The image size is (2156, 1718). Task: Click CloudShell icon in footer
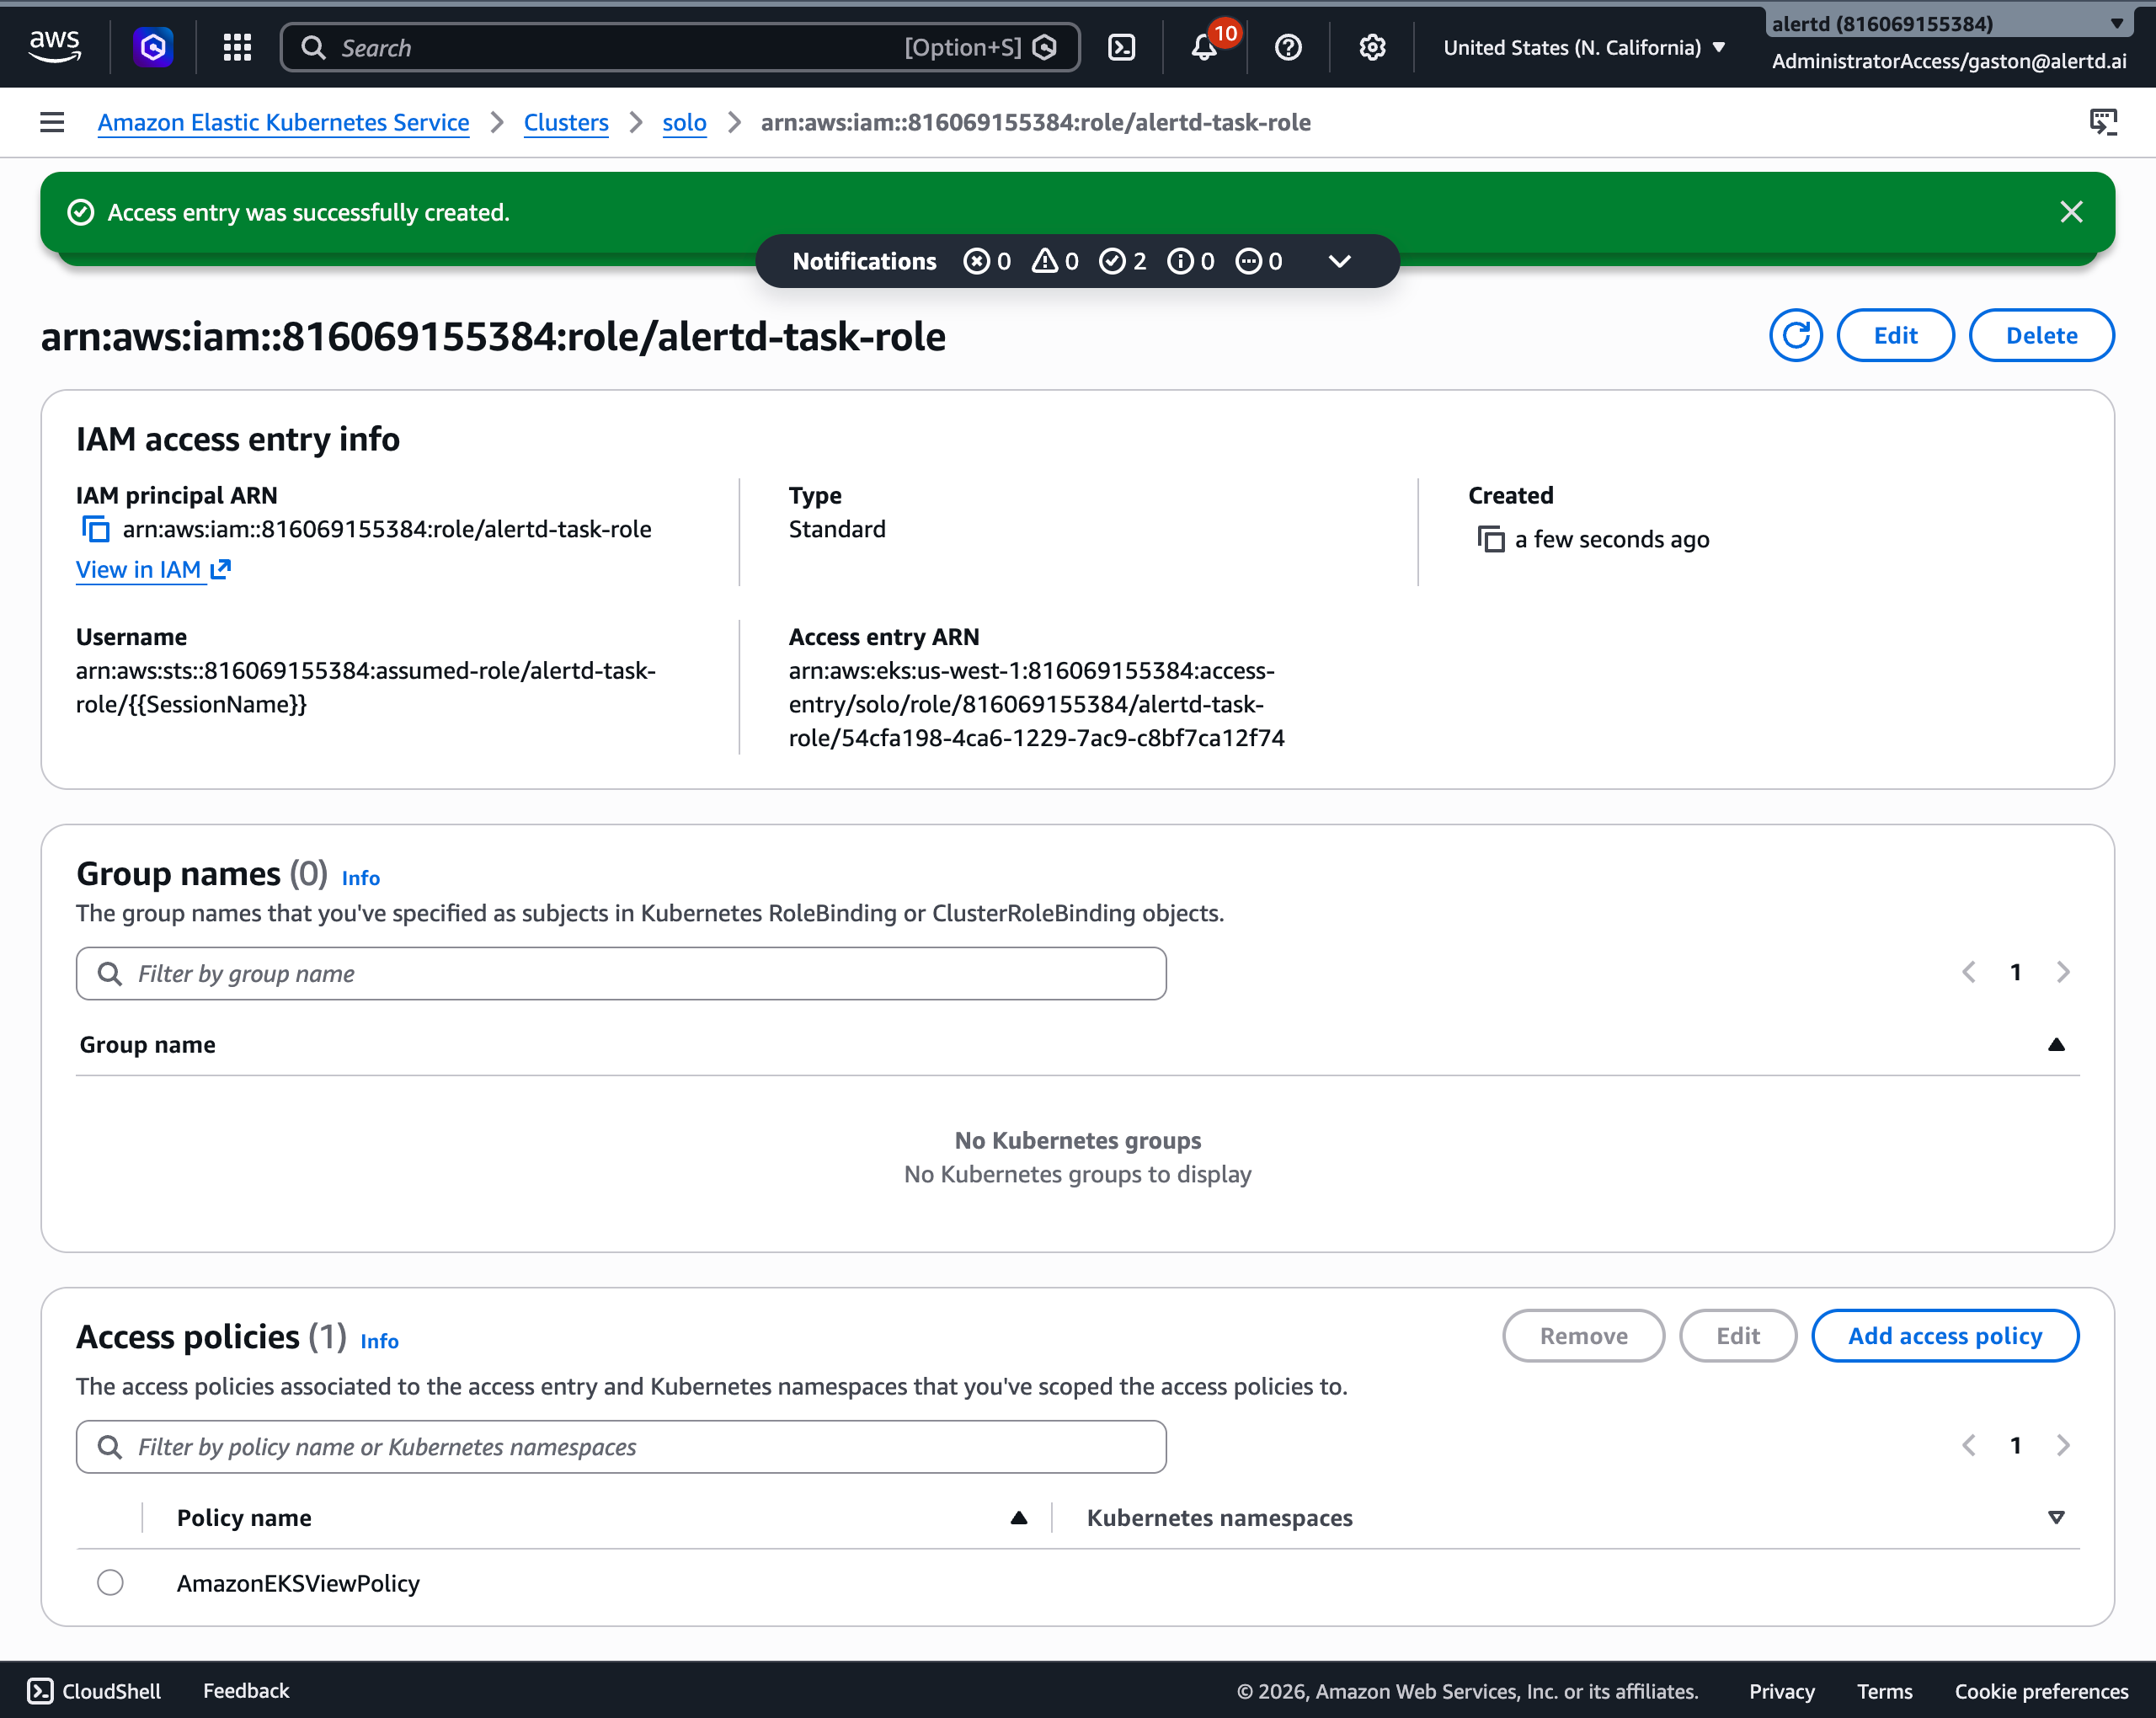point(40,1690)
